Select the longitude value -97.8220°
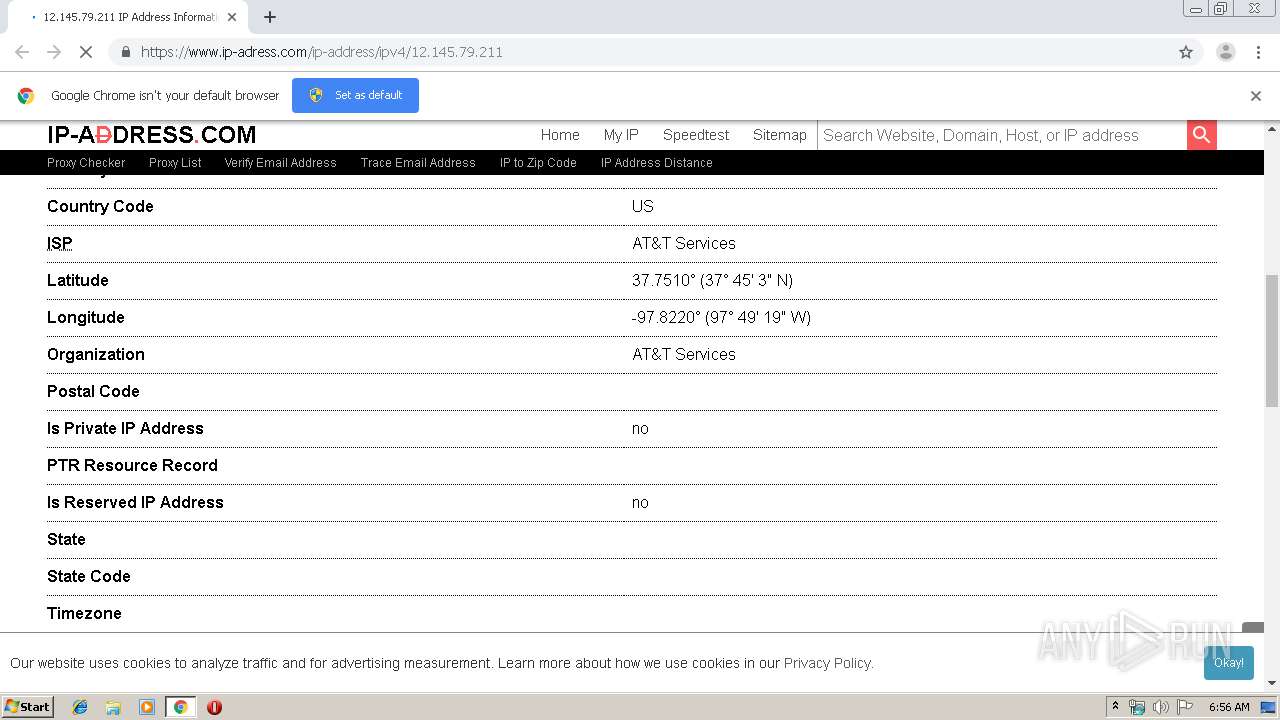 [x=721, y=317]
